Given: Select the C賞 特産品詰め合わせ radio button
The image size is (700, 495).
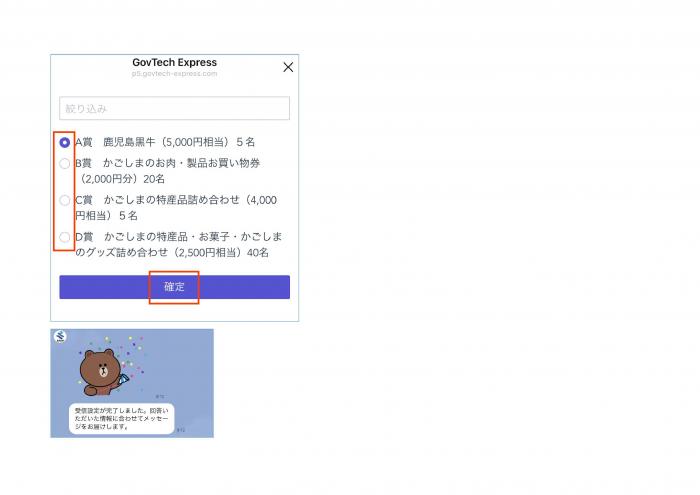Looking at the screenshot, I should tap(65, 200).
